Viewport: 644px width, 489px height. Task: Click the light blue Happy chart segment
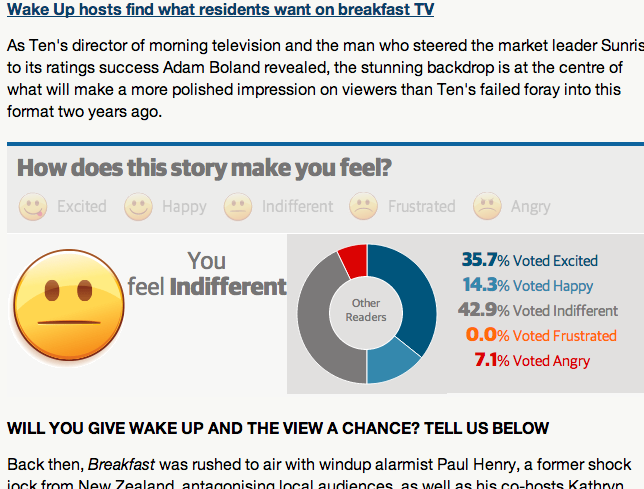390,364
